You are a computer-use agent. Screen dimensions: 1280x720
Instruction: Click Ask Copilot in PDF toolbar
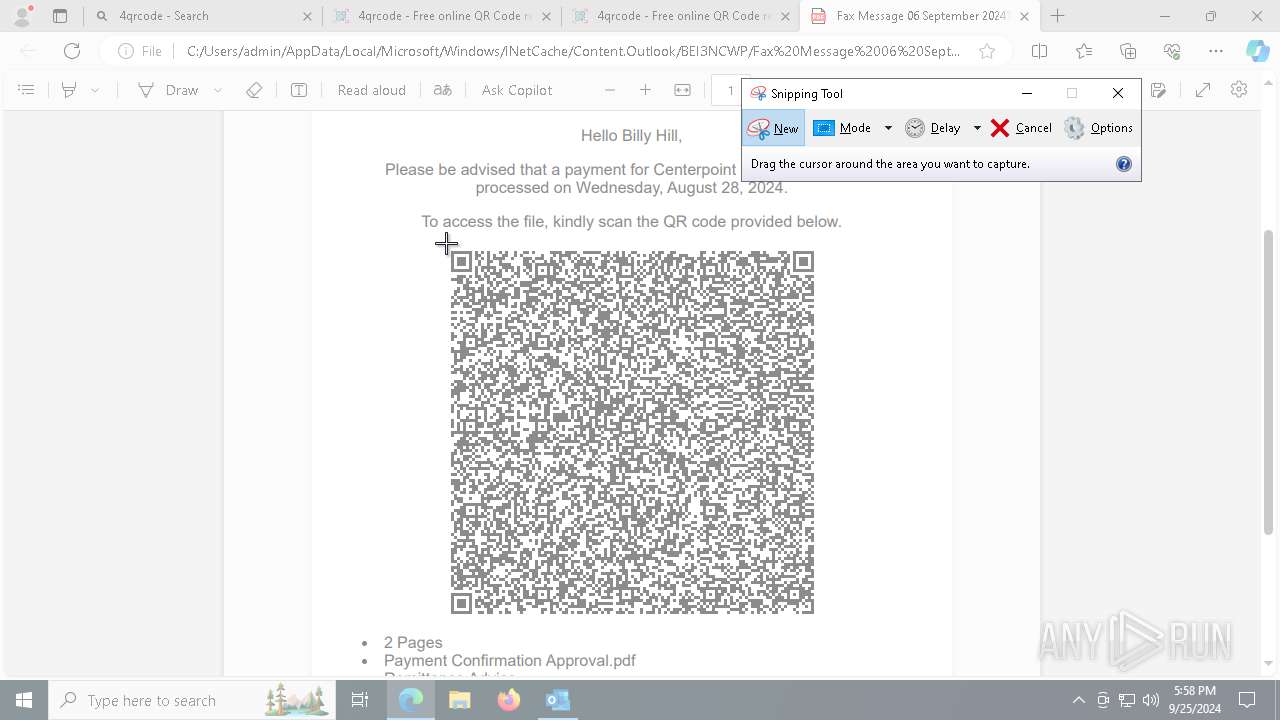(516, 90)
